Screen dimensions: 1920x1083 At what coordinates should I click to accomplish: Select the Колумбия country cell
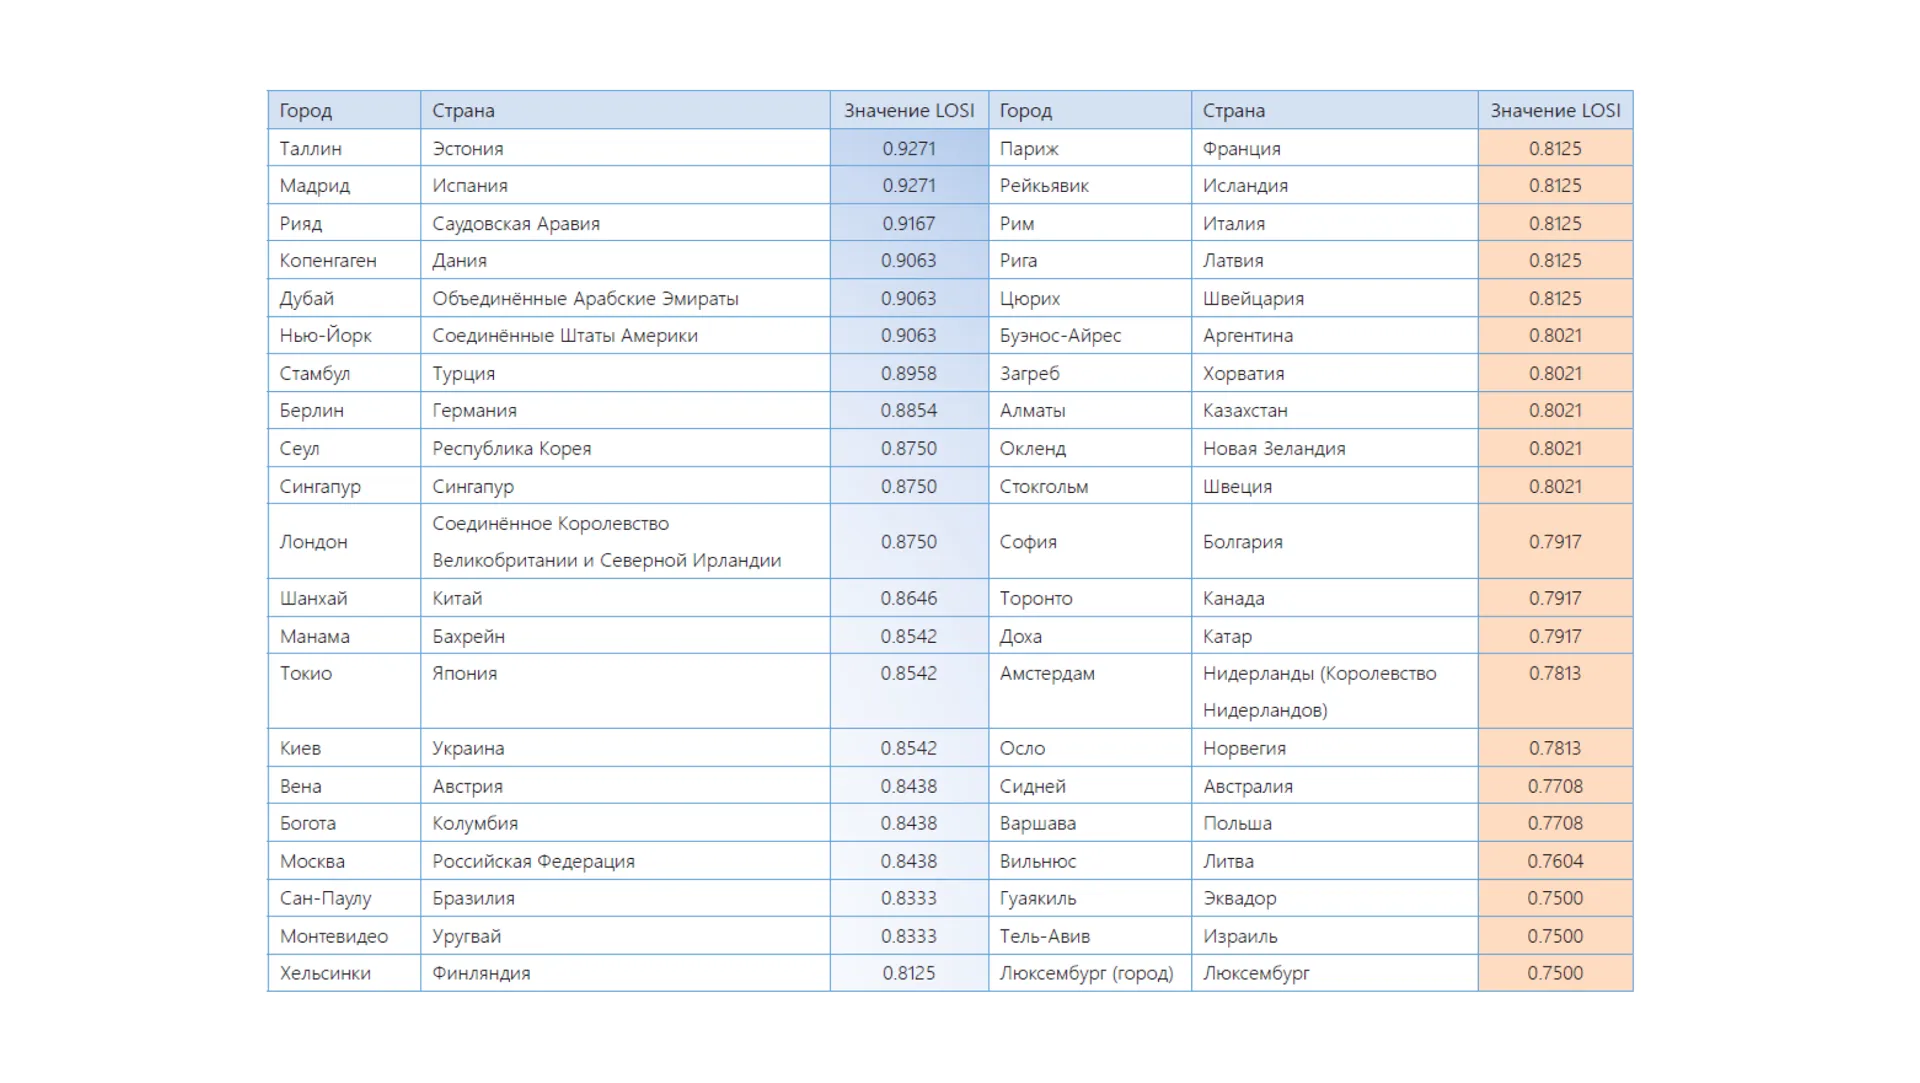[x=625, y=823]
